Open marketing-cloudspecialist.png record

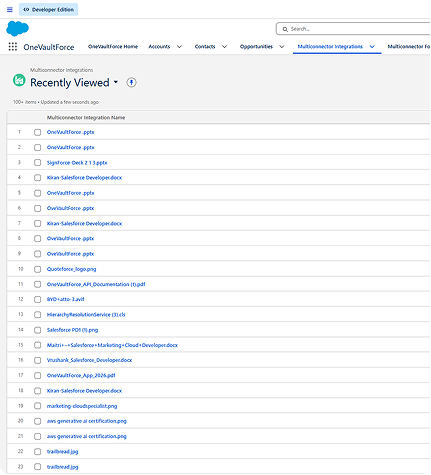coord(82,406)
